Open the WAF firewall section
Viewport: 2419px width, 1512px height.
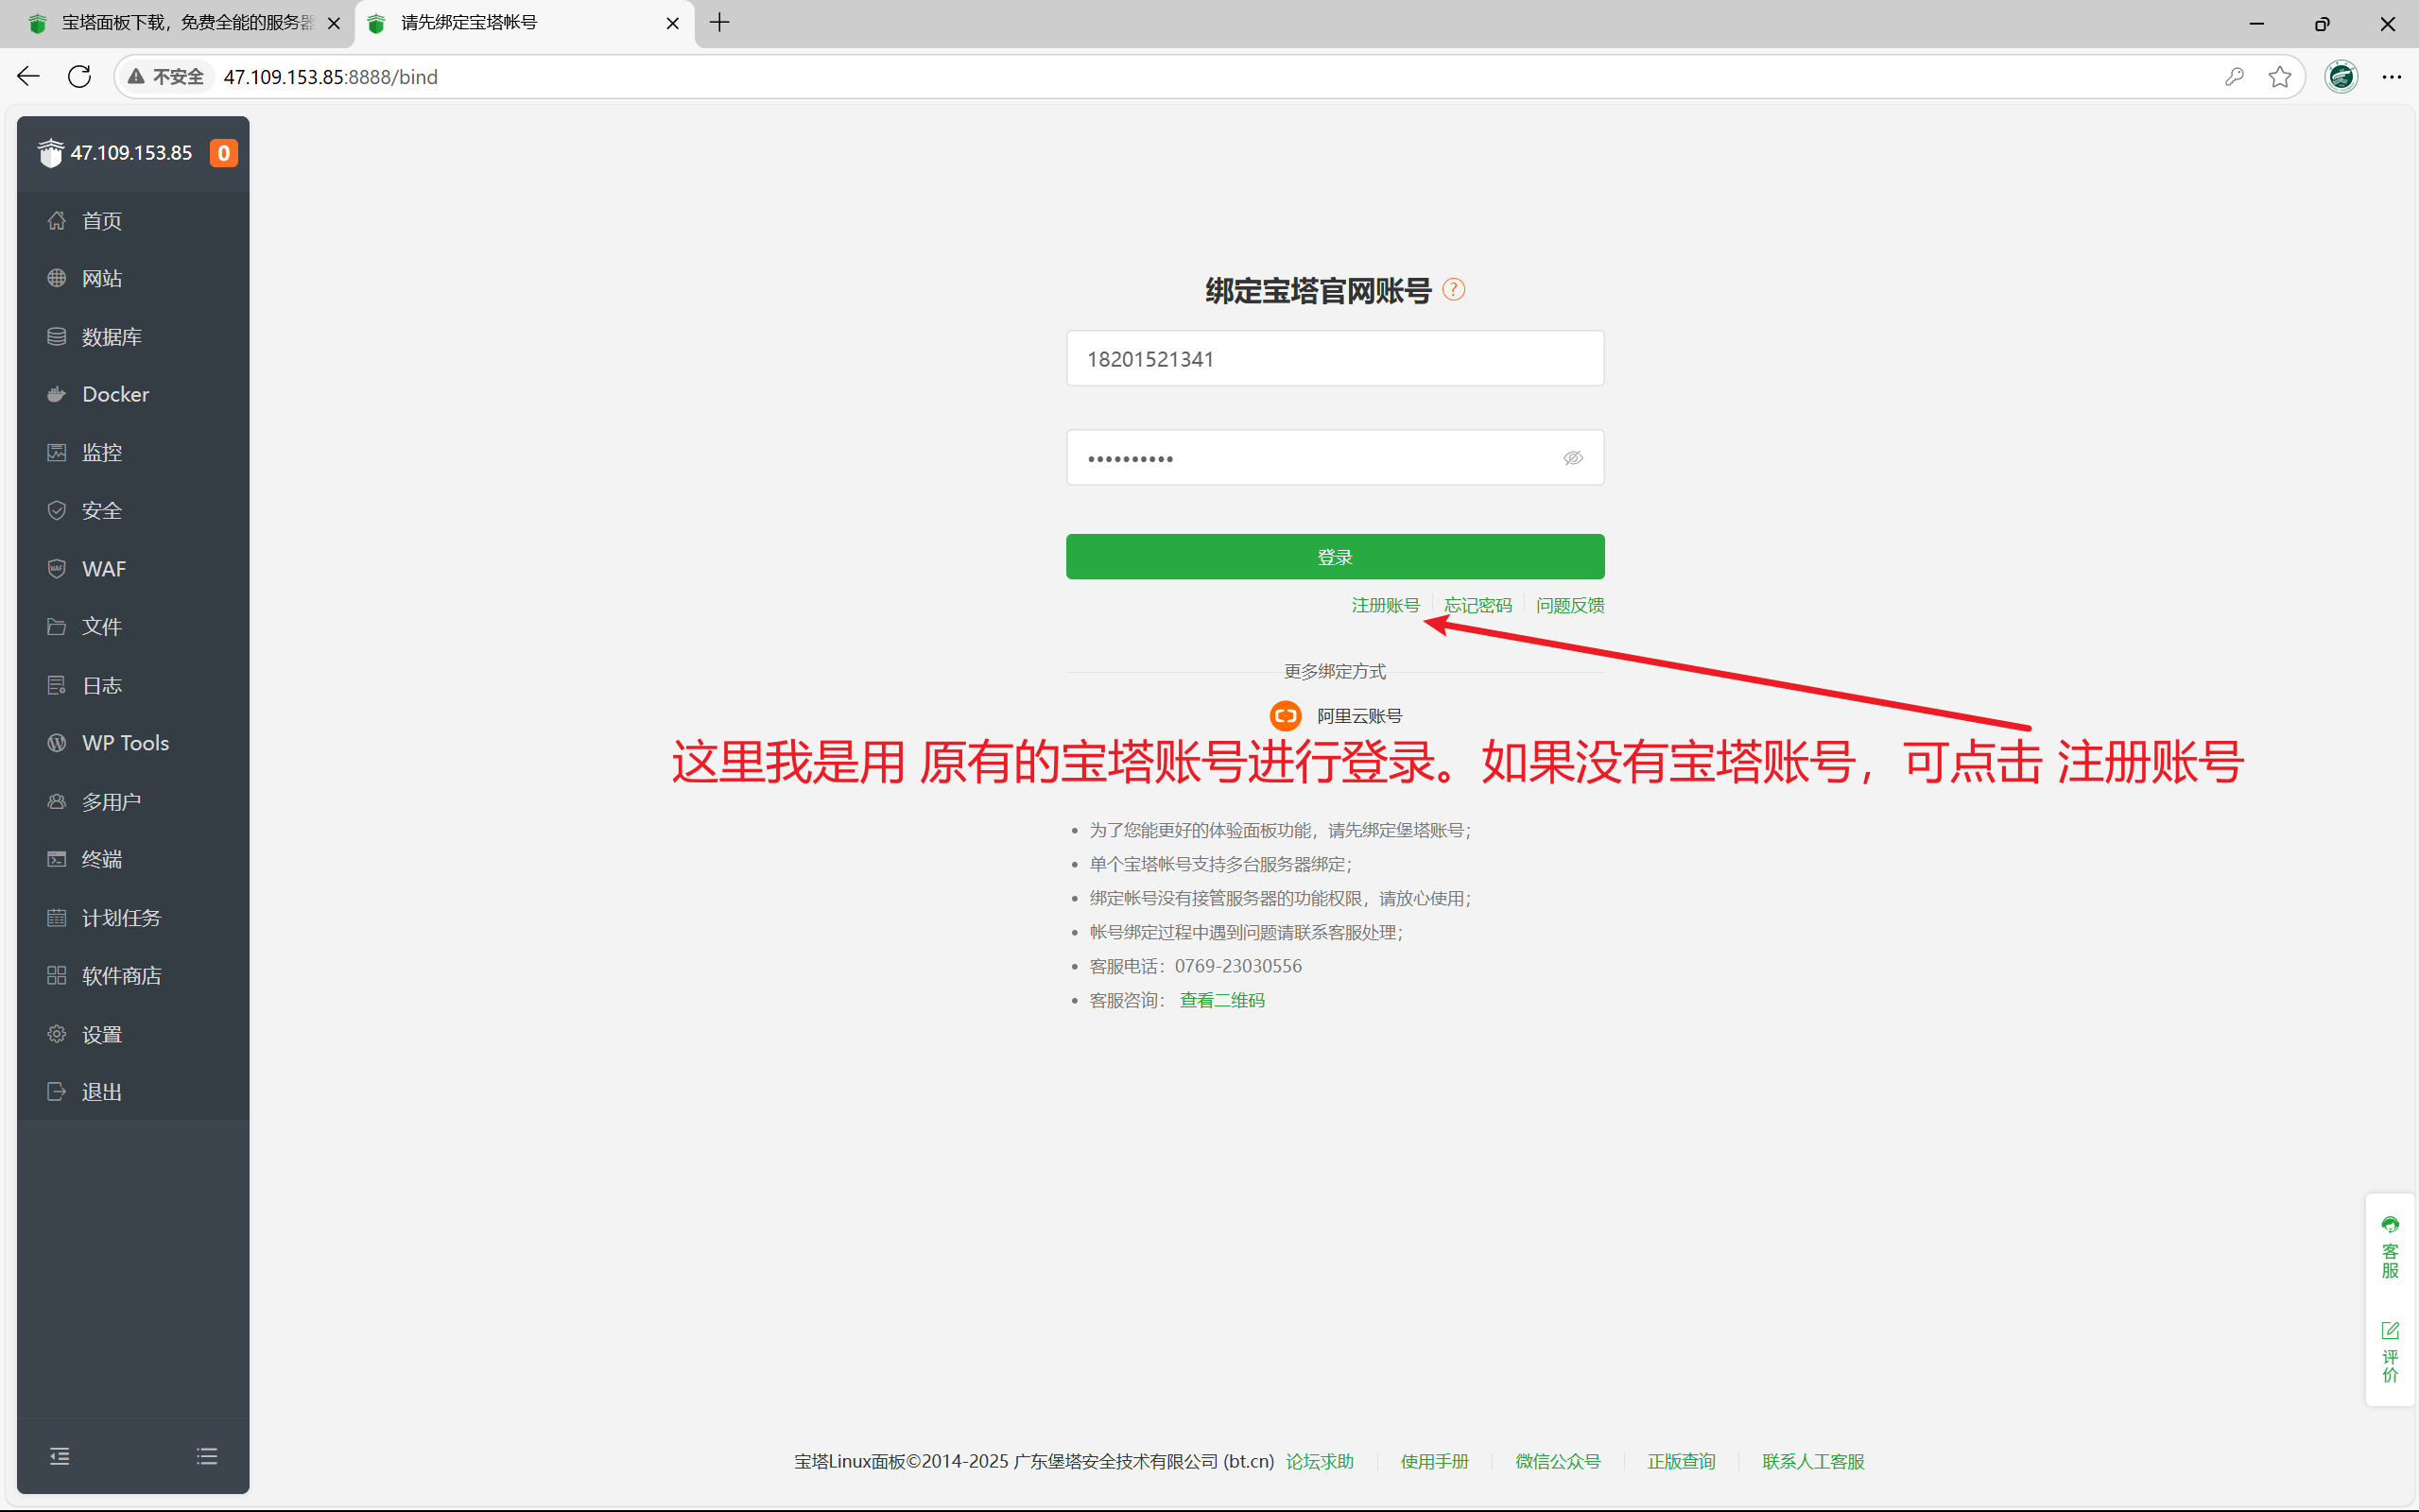(x=103, y=568)
